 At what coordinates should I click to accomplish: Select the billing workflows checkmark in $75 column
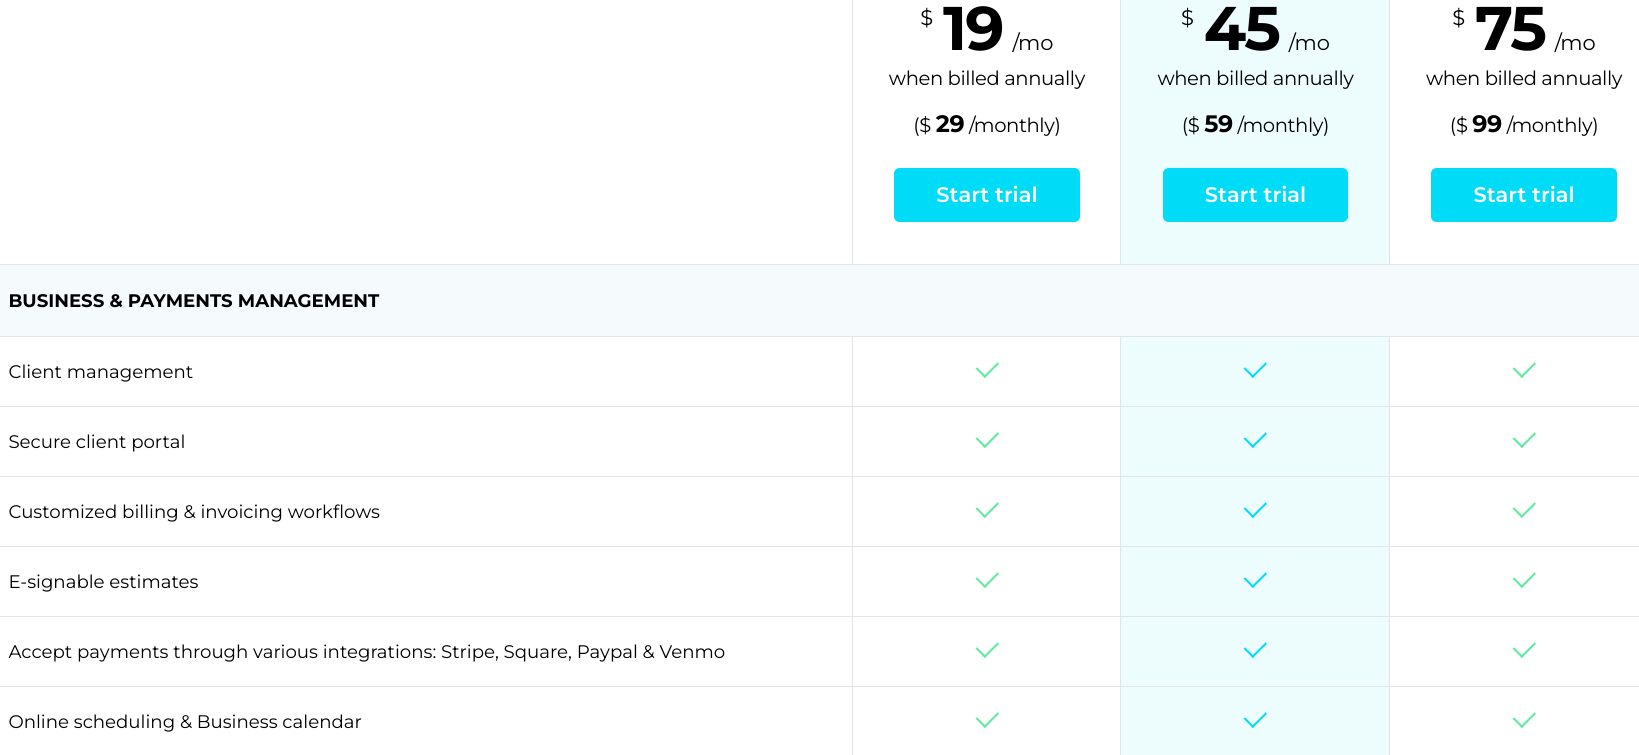1523,511
